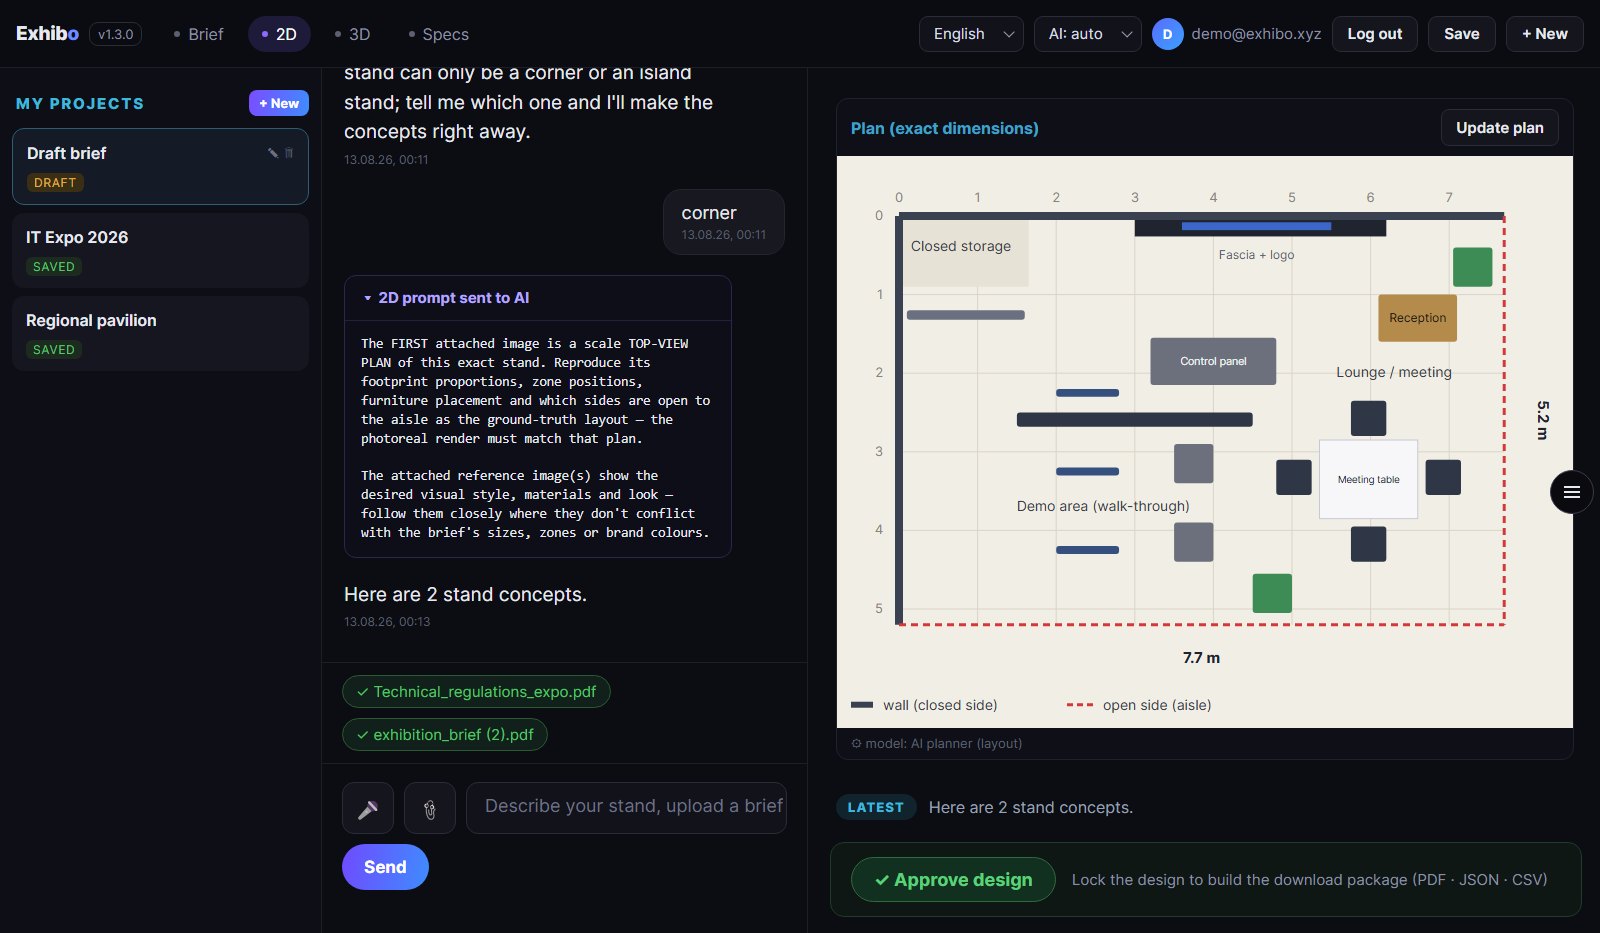Attach a file with the paperclip button
1600x933 pixels.
click(x=430, y=808)
